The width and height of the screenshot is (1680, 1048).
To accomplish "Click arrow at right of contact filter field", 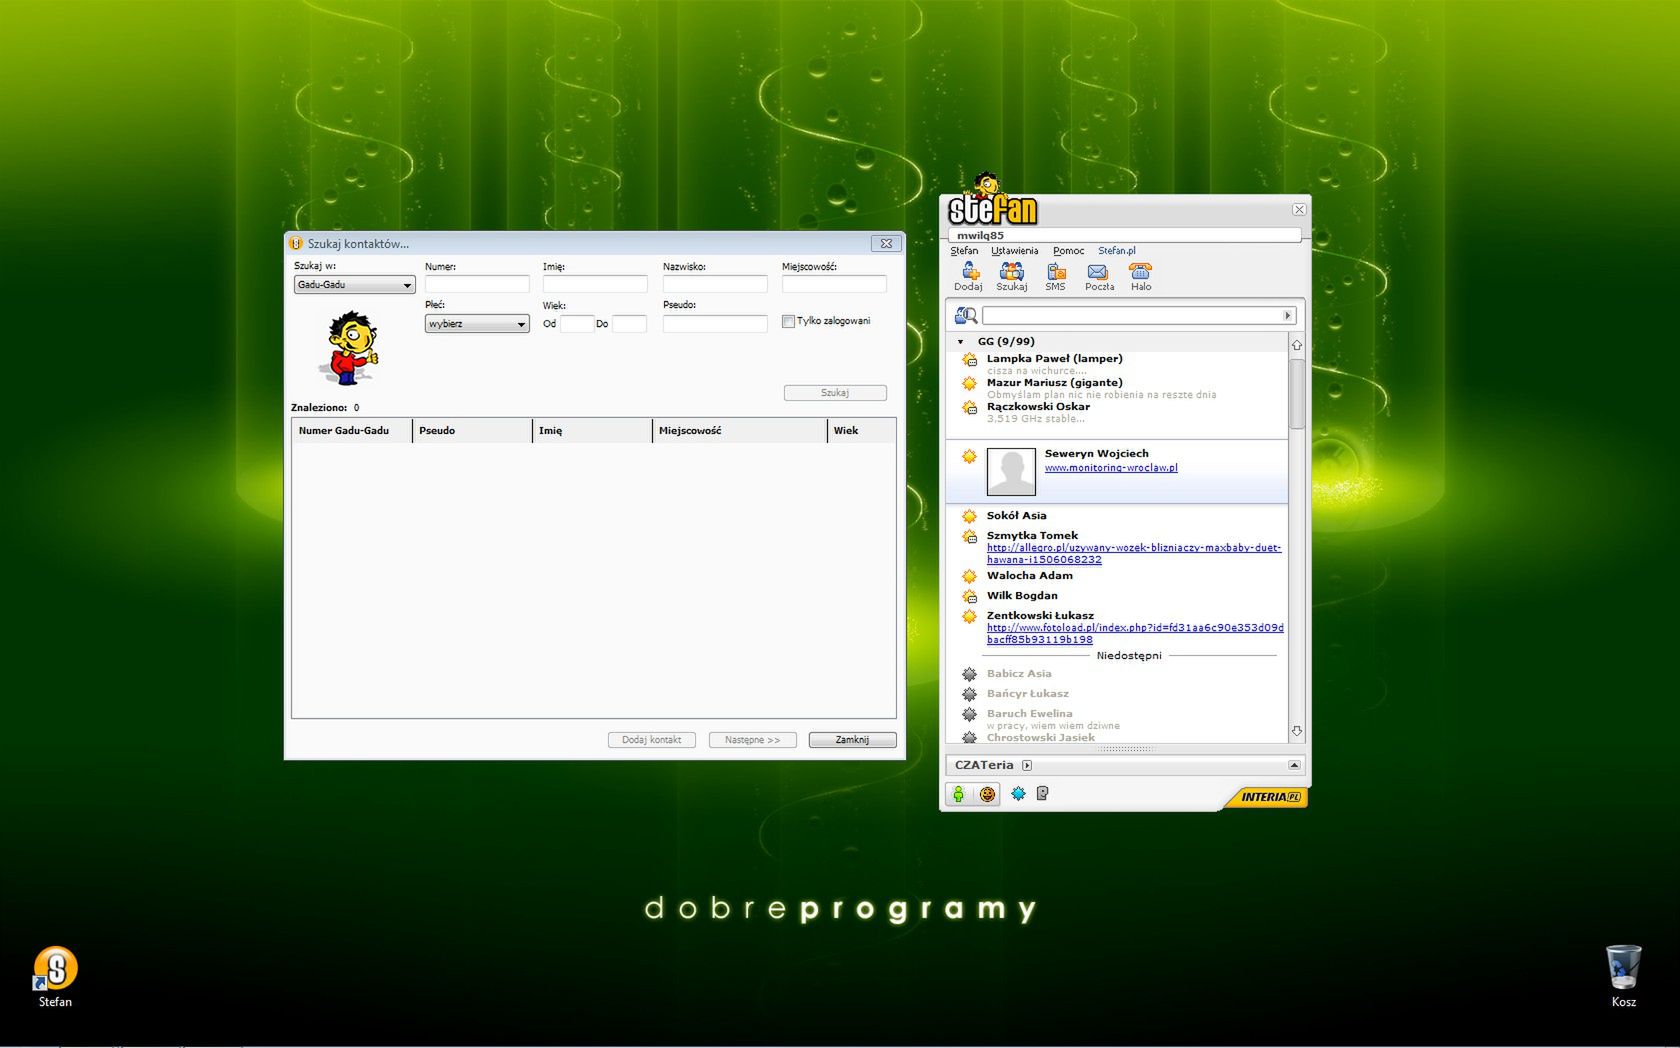I will 1288,316.
